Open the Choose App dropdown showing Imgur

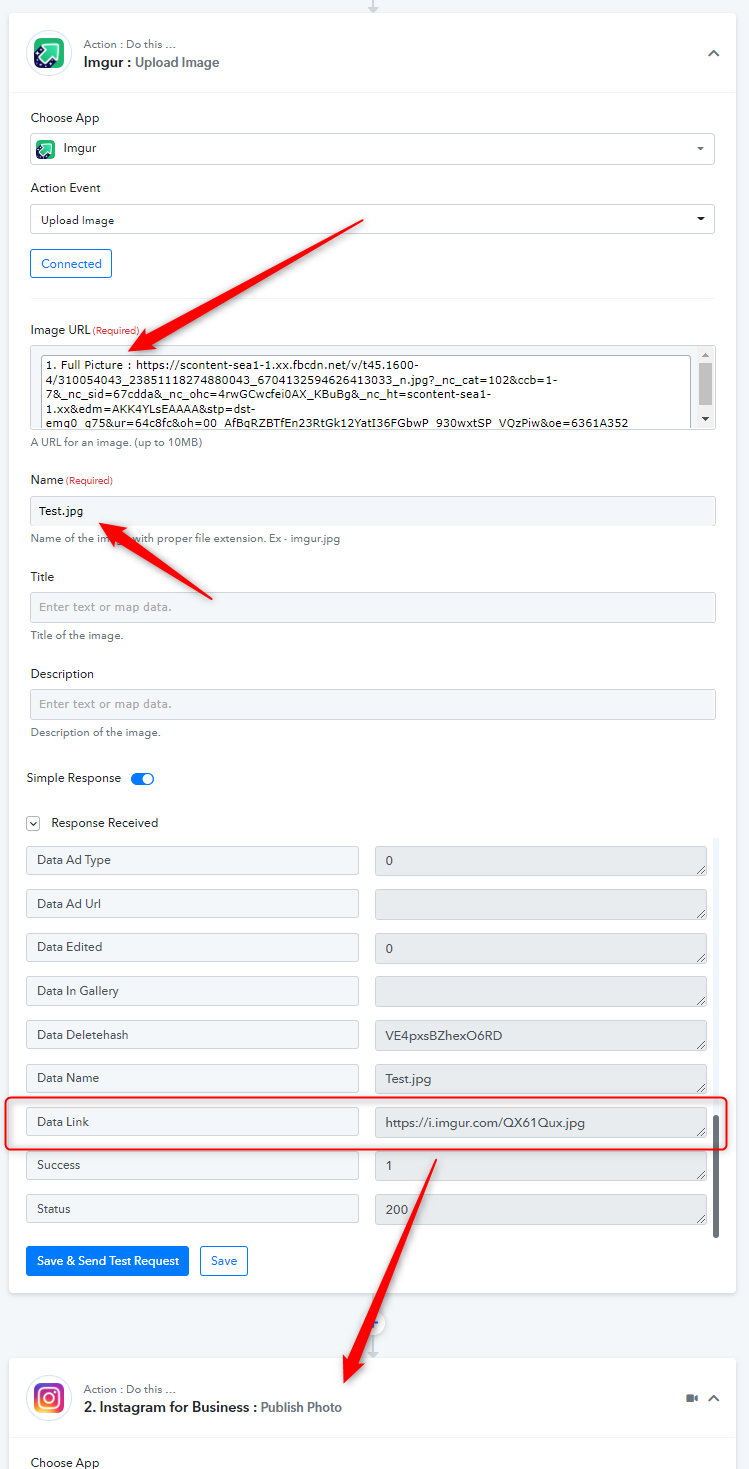click(372, 149)
